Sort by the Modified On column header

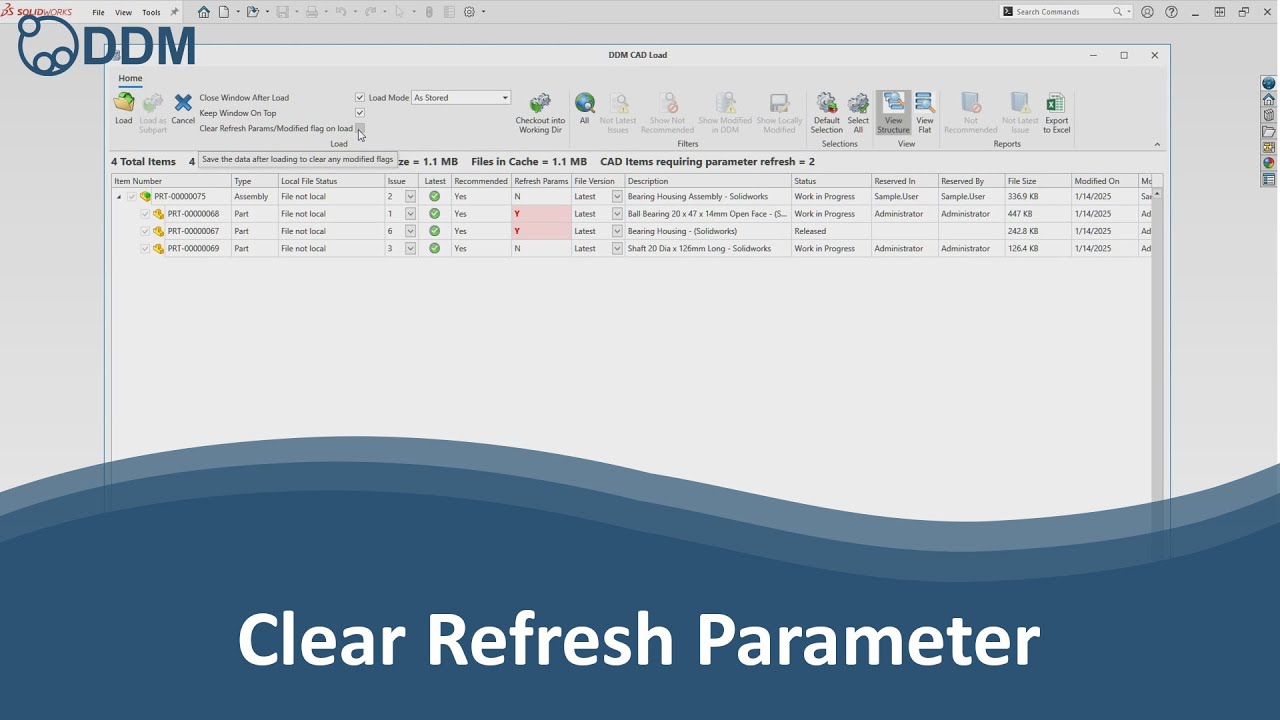tap(1105, 181)
